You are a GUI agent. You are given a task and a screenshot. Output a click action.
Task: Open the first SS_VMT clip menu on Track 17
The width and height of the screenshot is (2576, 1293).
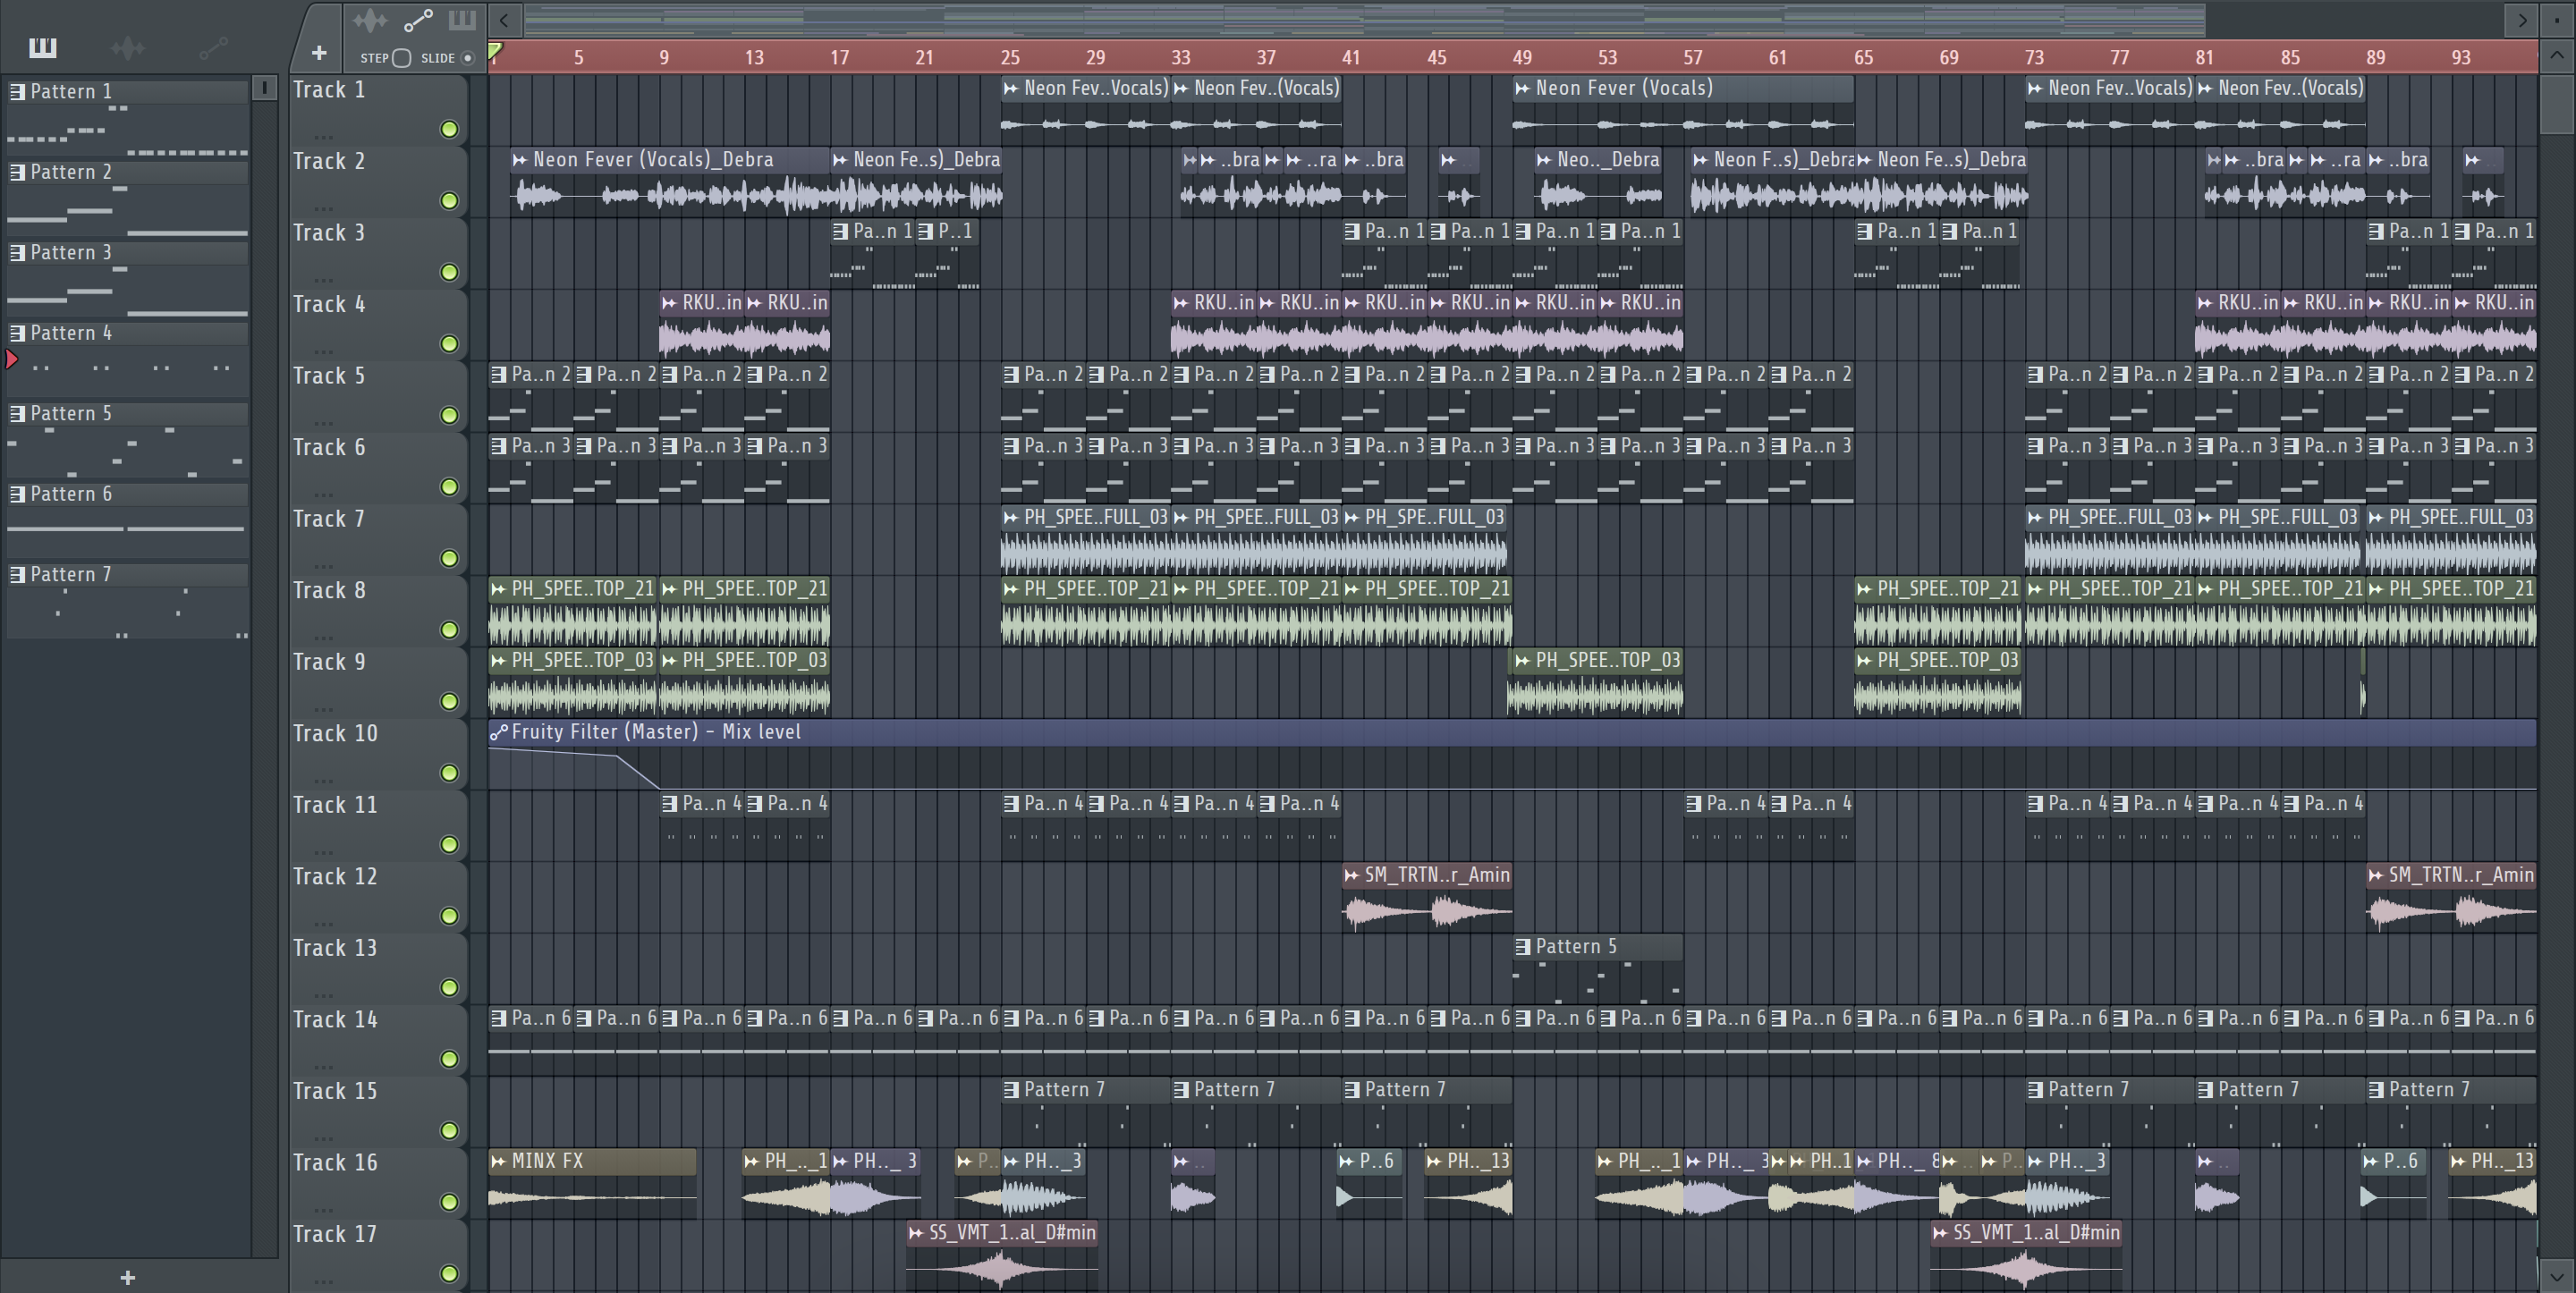click(x=915, y=1234)
